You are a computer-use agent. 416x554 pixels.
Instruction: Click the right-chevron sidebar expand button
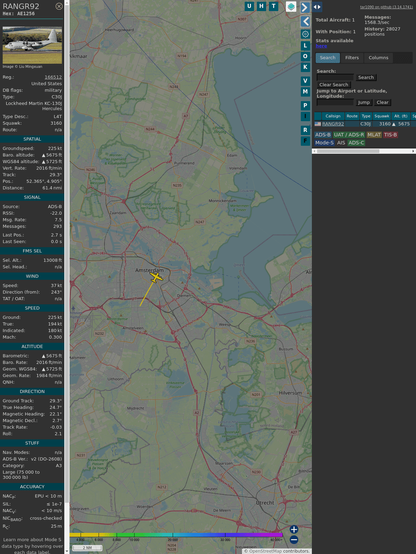(x=305, y=7)
